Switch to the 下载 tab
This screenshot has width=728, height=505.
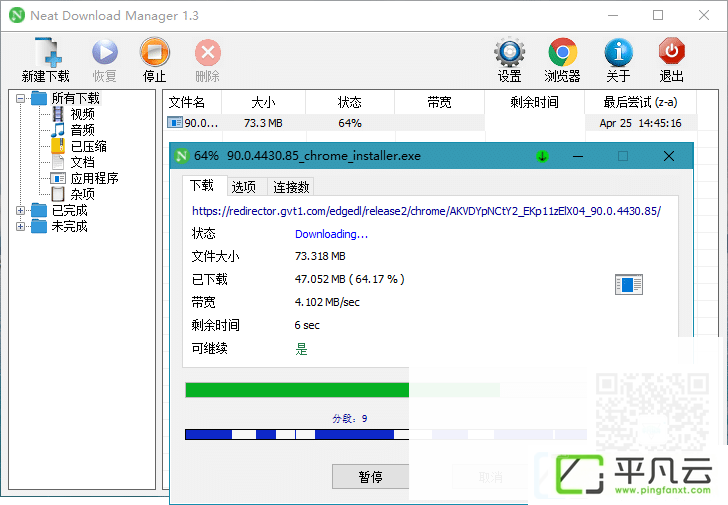202,186
